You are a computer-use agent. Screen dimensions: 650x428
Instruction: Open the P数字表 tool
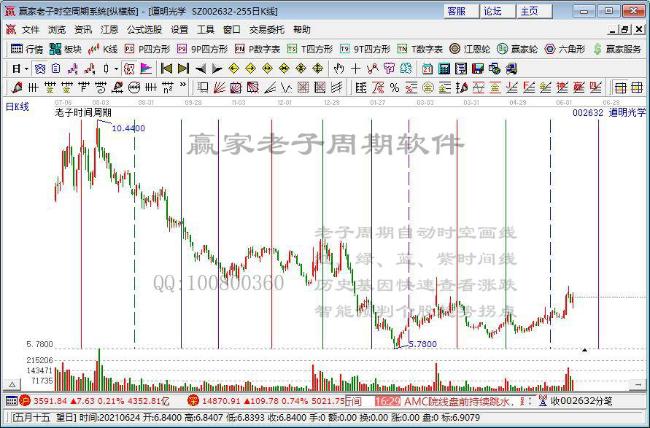click(x=257, y=49)
